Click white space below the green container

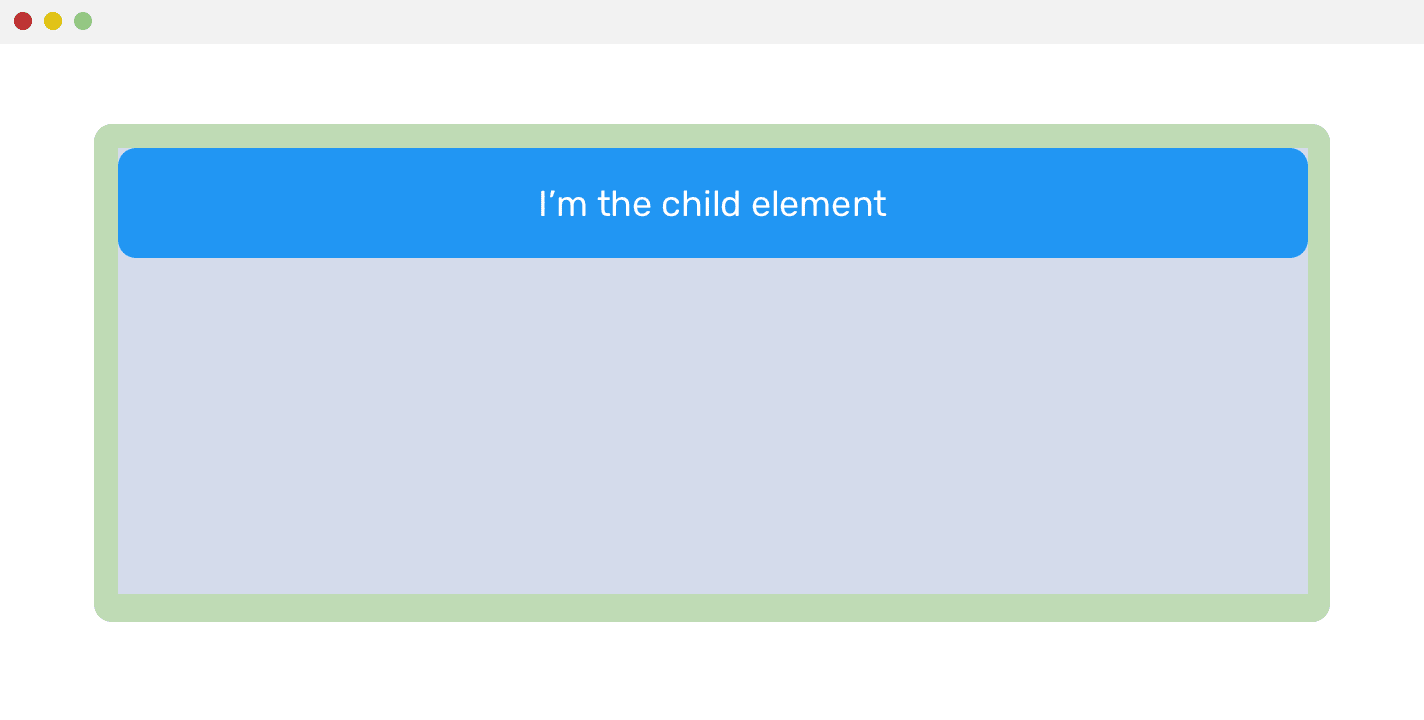click(x=712, y=672)
